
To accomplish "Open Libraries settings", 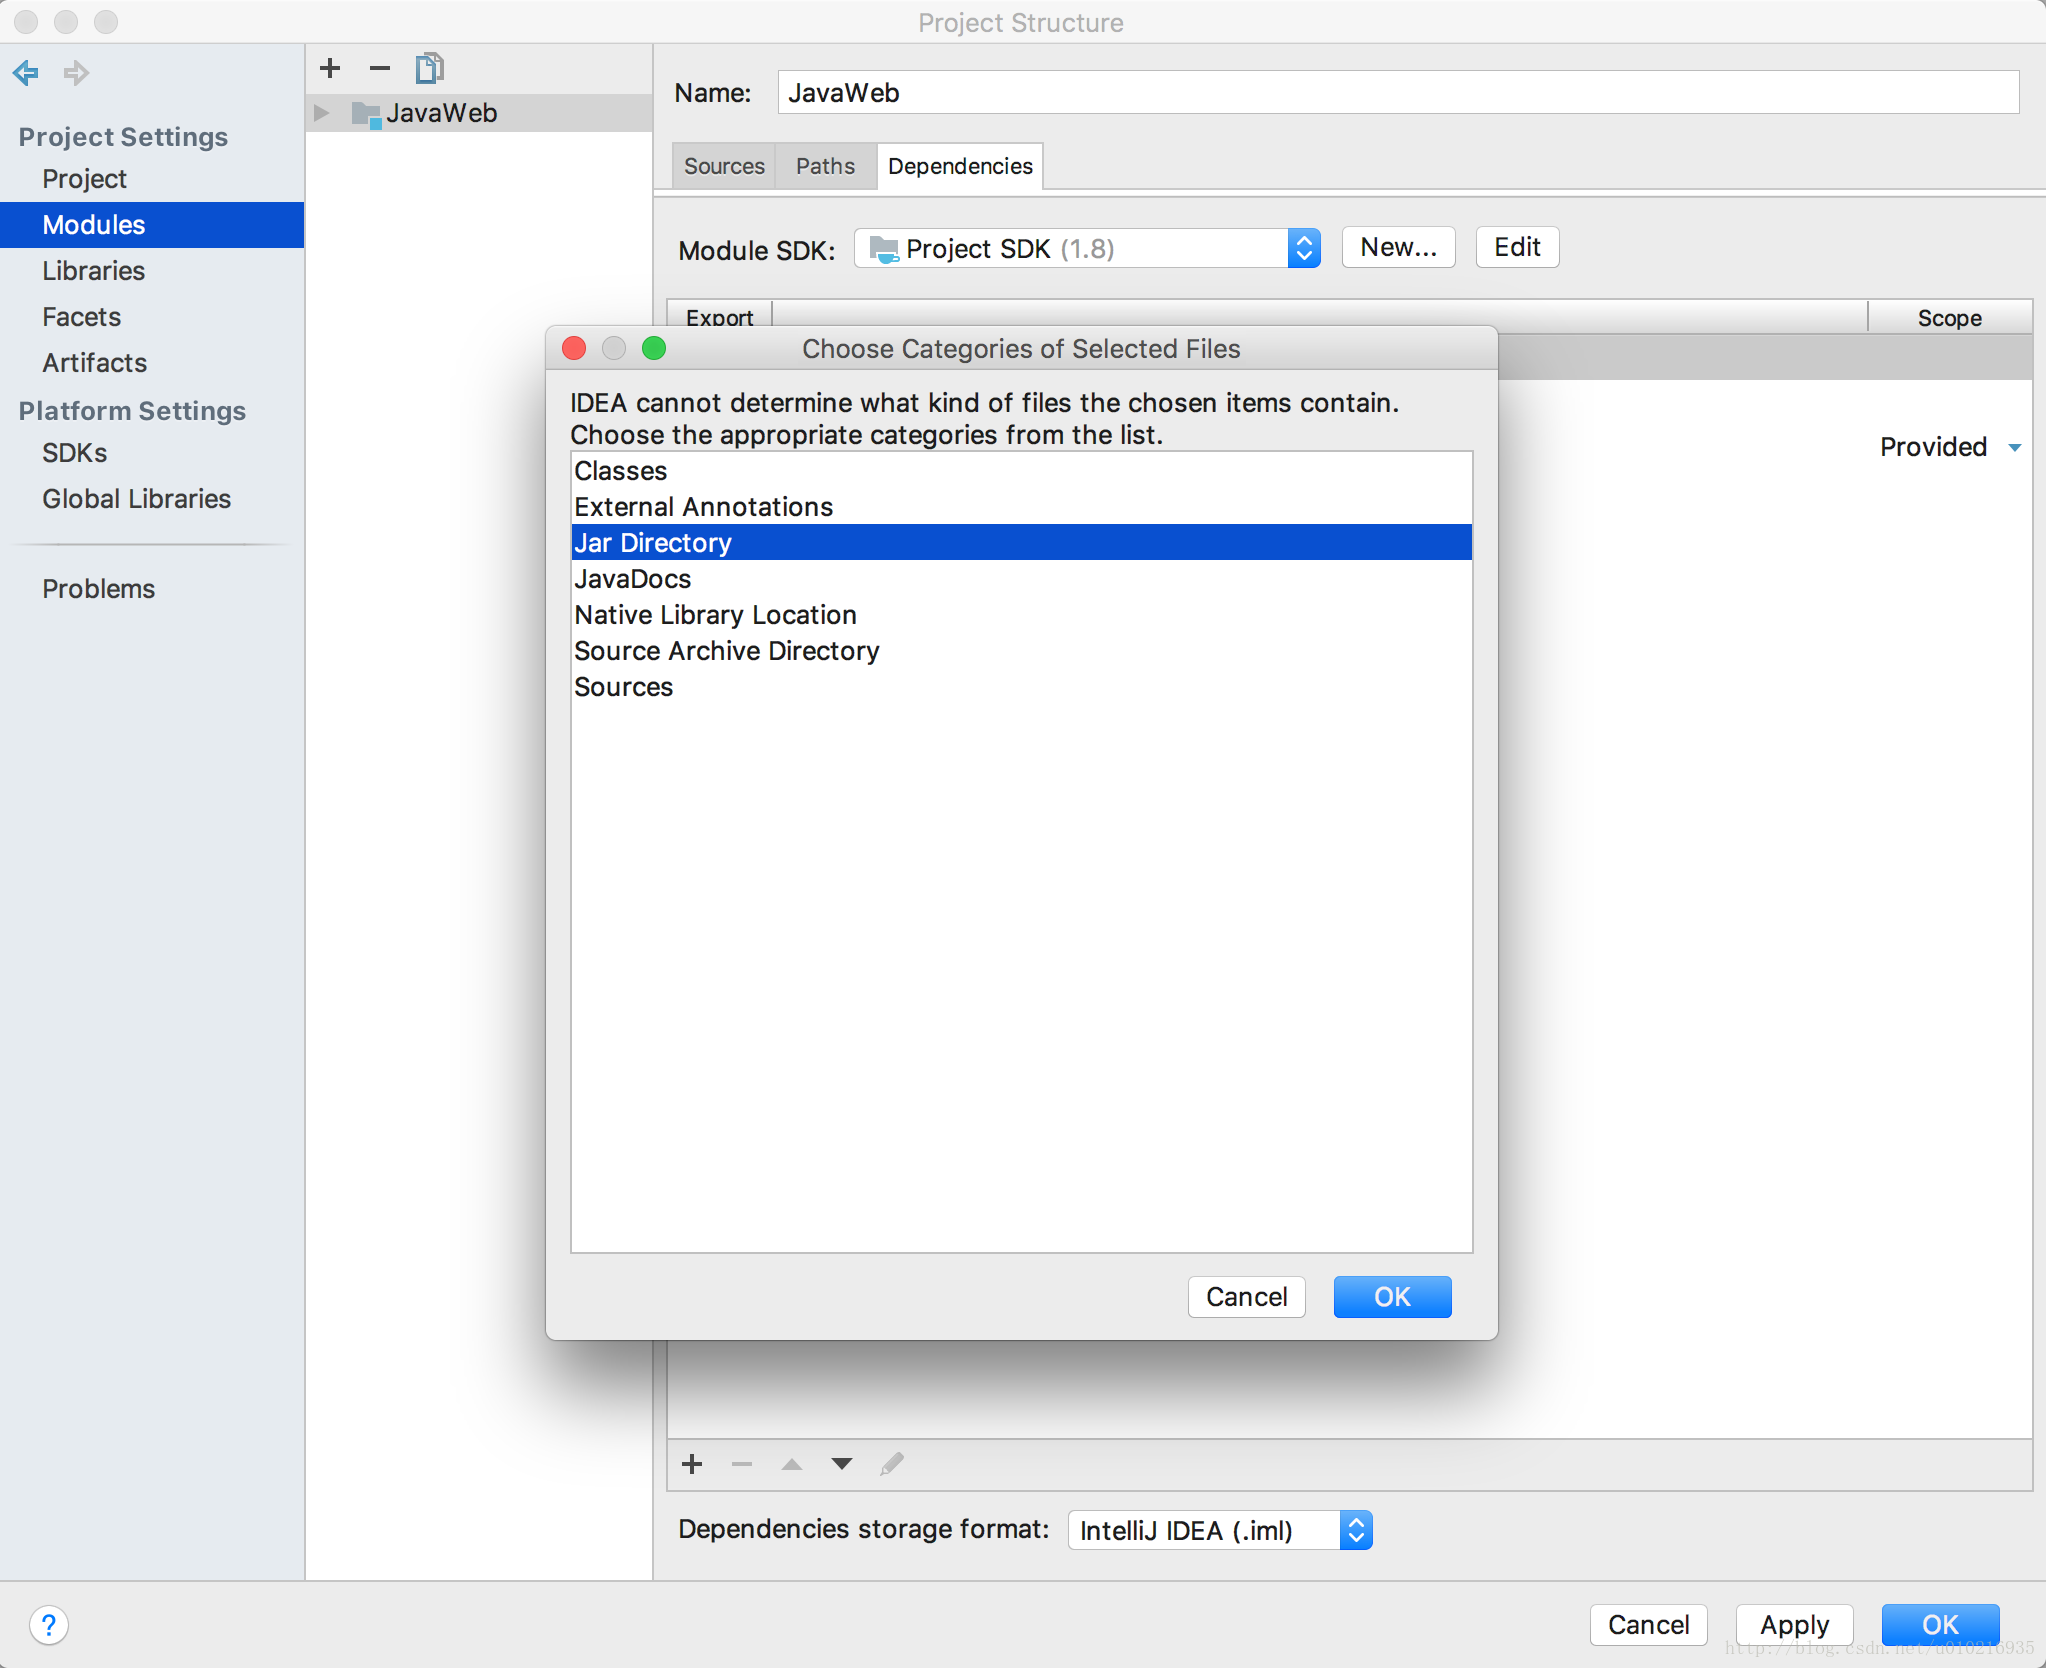I will (x=93, y=271).
